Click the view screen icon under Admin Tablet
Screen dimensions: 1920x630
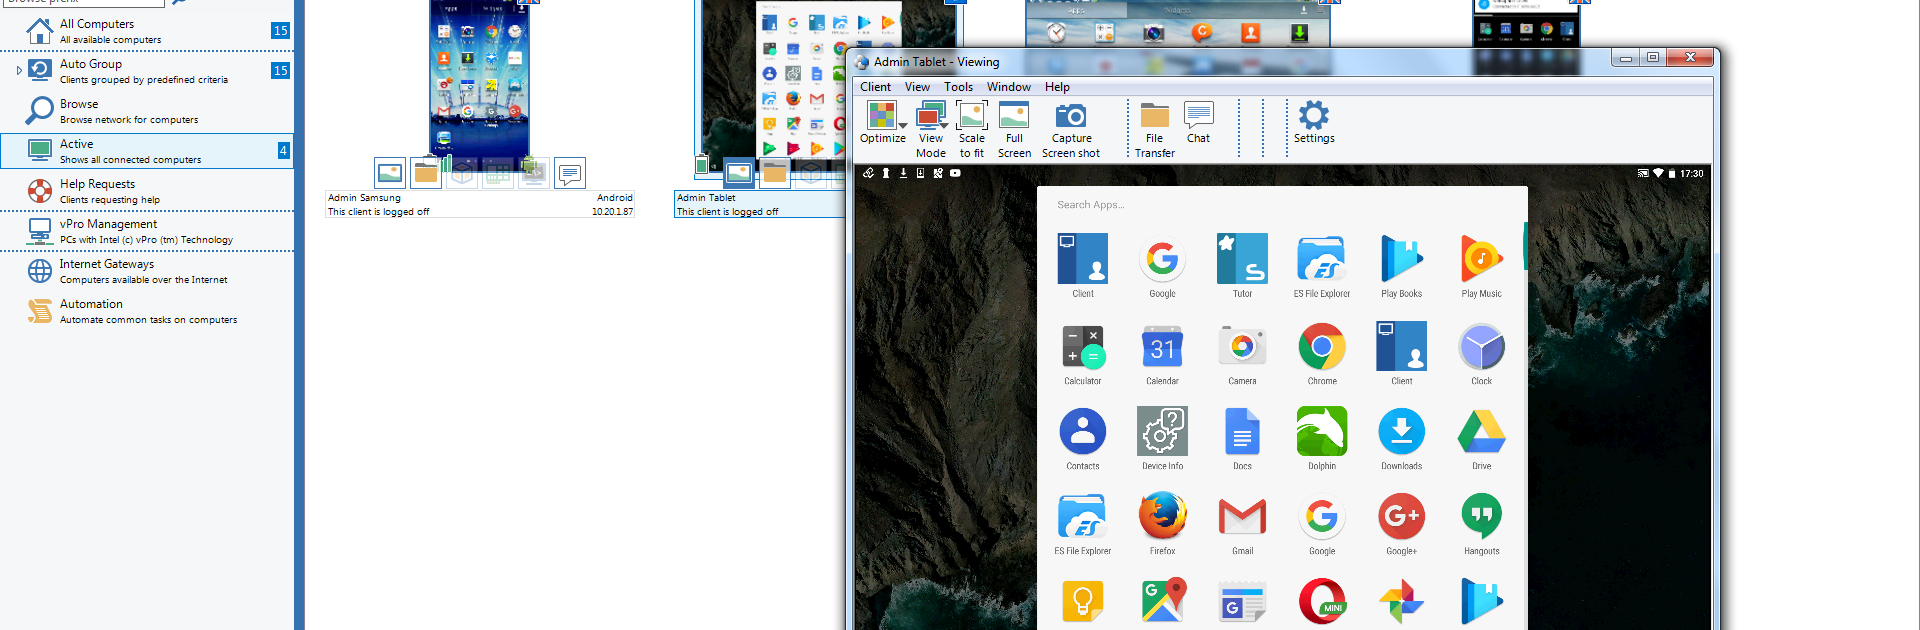pos(739,173)
